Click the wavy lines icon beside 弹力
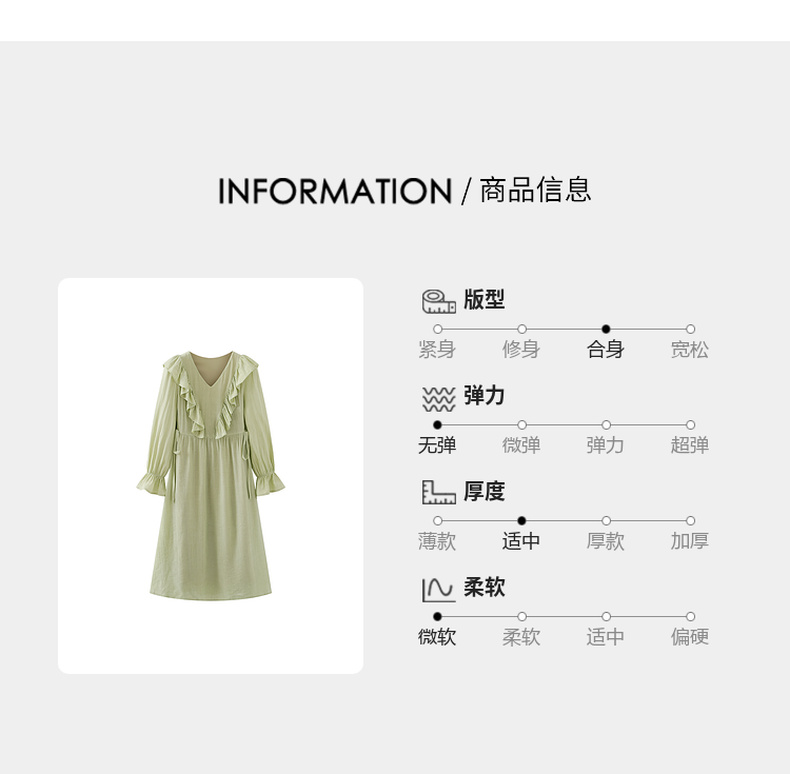 point(439,399)
